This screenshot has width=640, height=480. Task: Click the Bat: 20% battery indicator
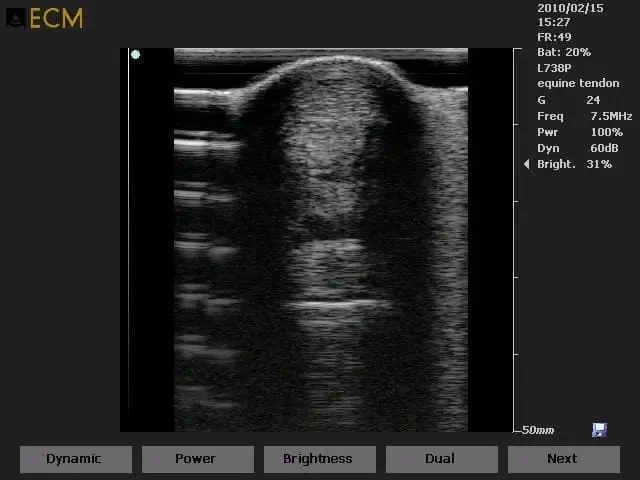564,52
